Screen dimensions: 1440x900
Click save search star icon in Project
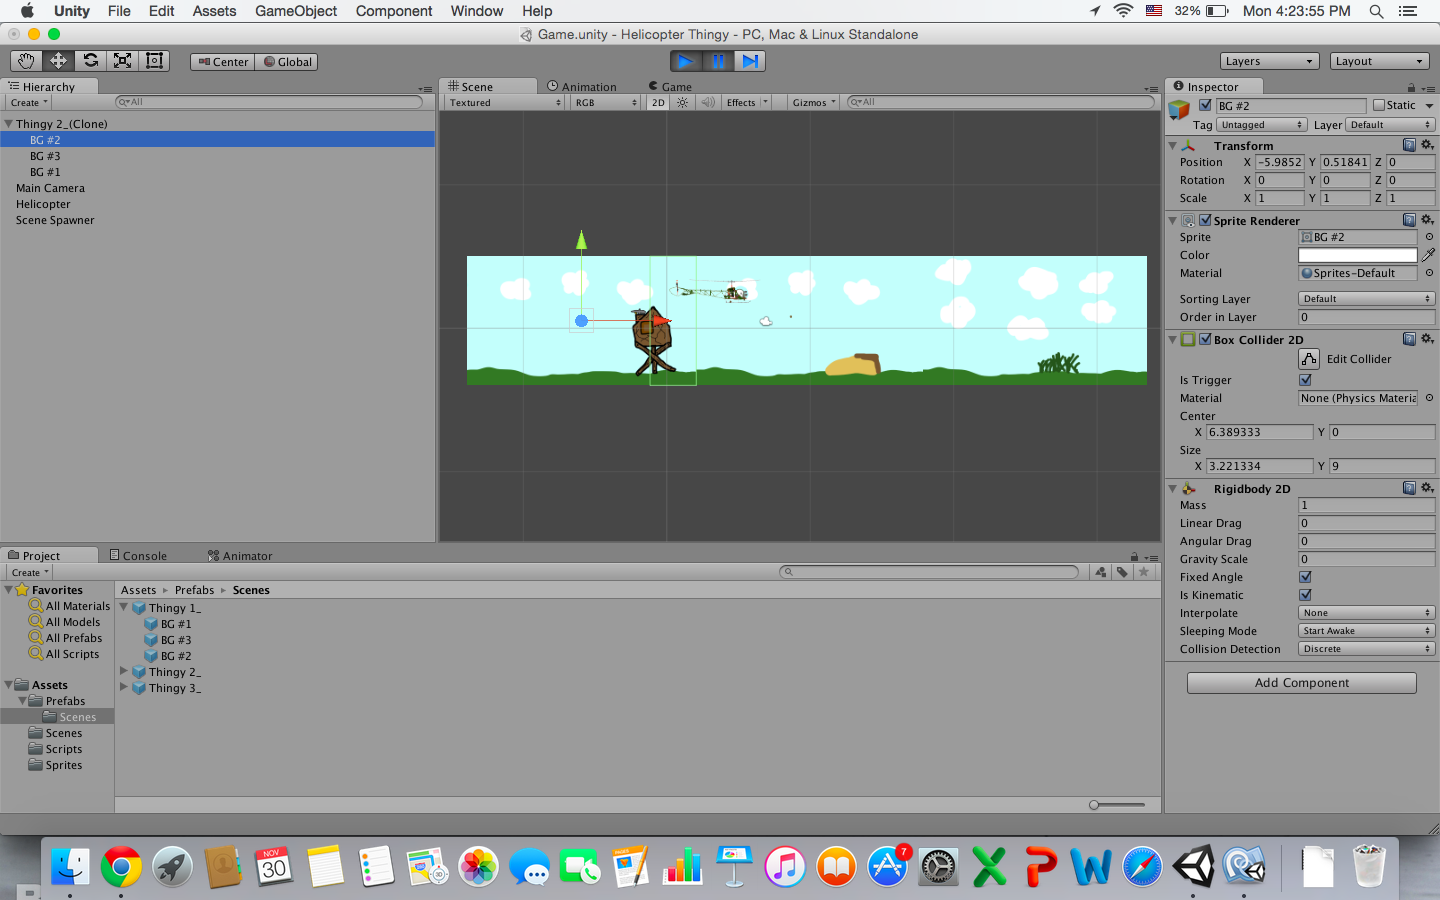coord(1144,572)
